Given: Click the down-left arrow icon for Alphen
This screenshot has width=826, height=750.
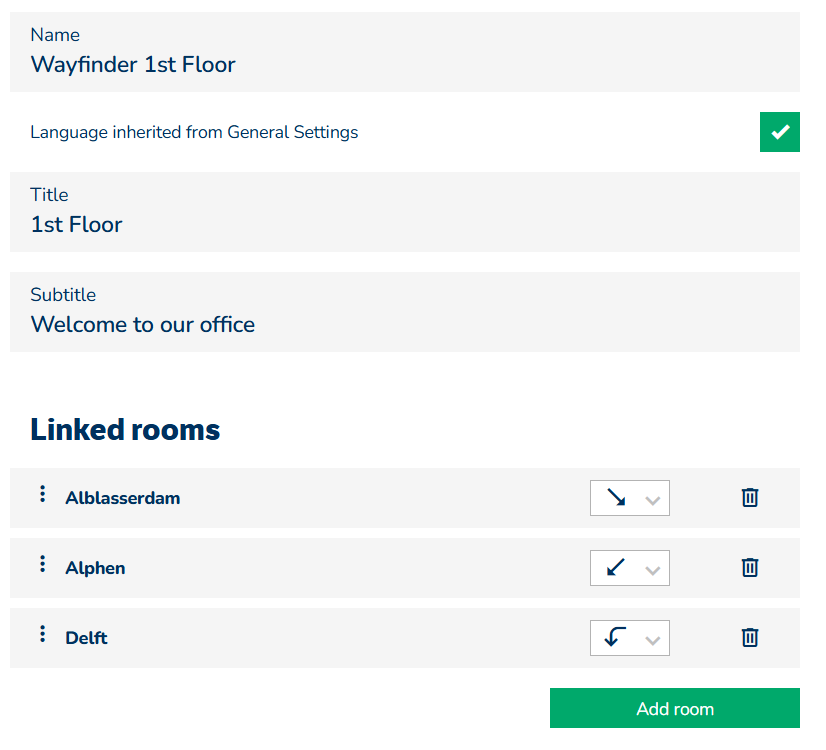Looking at the screenshot, I should click(x=616, y=568).
